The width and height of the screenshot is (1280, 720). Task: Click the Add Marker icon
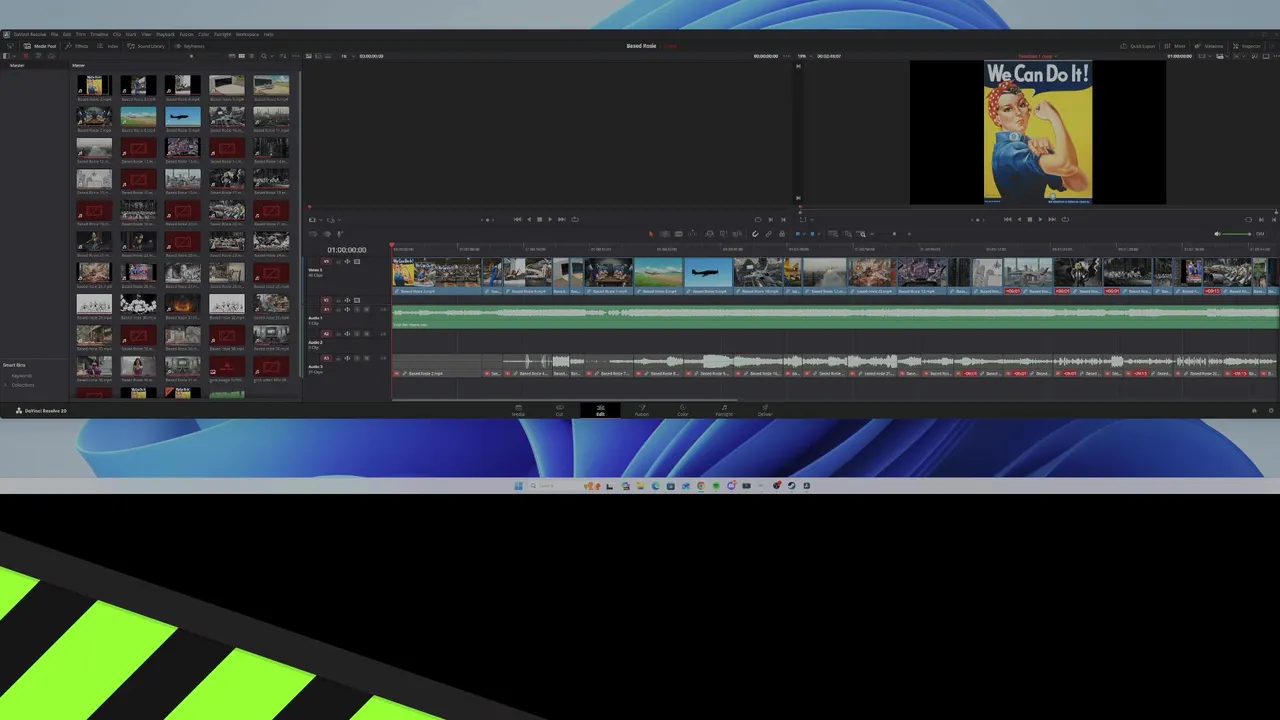point(812,234)
